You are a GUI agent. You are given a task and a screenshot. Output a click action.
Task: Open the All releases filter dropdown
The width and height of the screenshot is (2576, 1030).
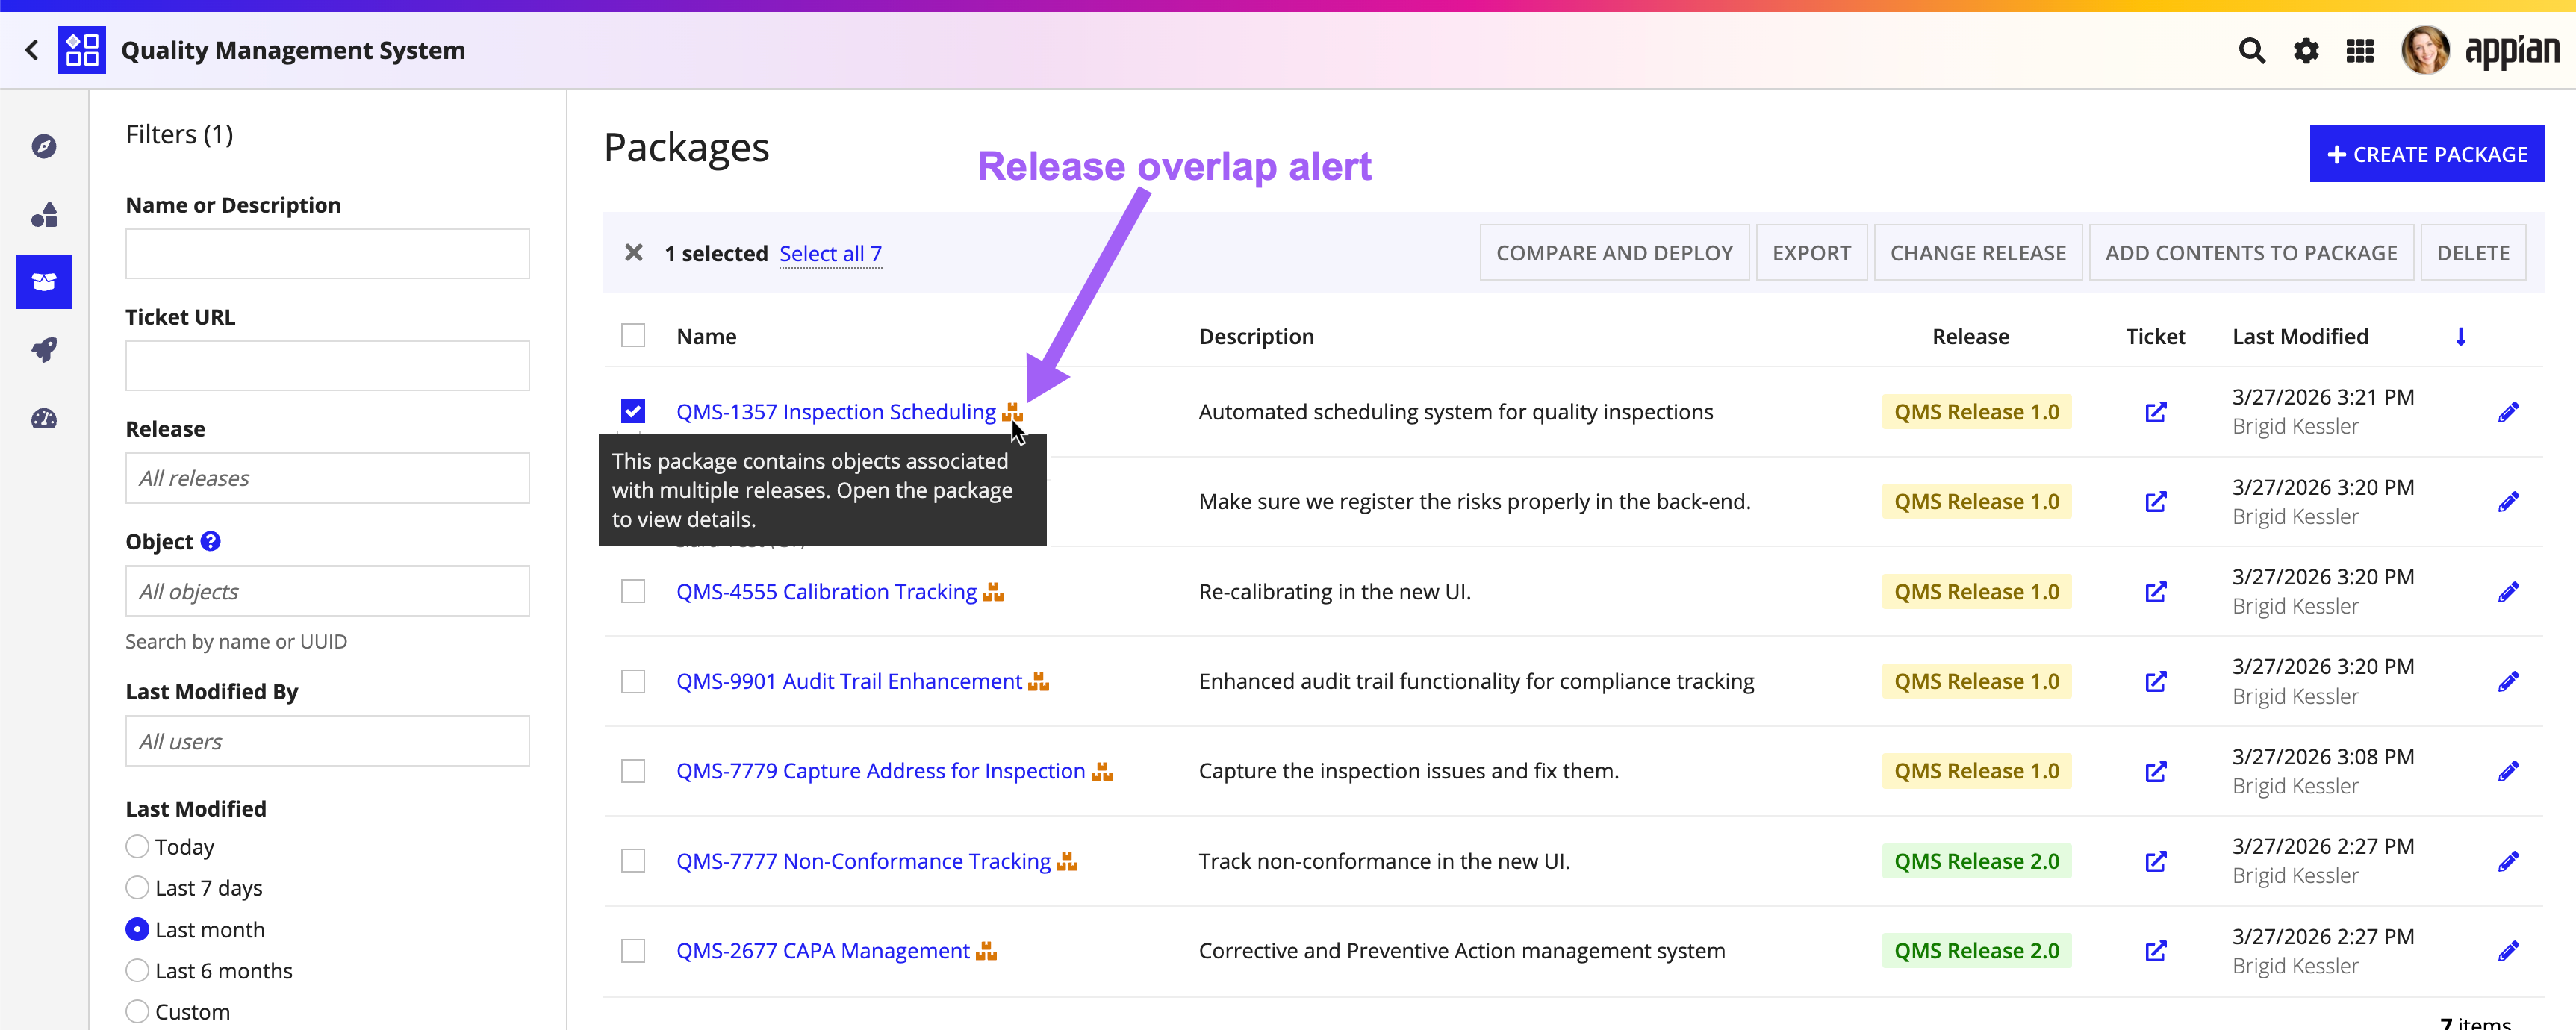pos(327,478)
